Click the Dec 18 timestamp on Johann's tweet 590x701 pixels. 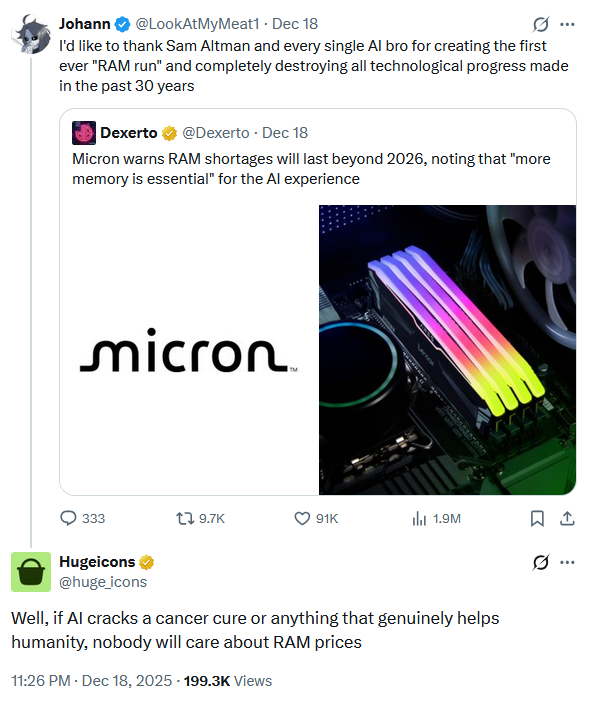tap(295, 24)
